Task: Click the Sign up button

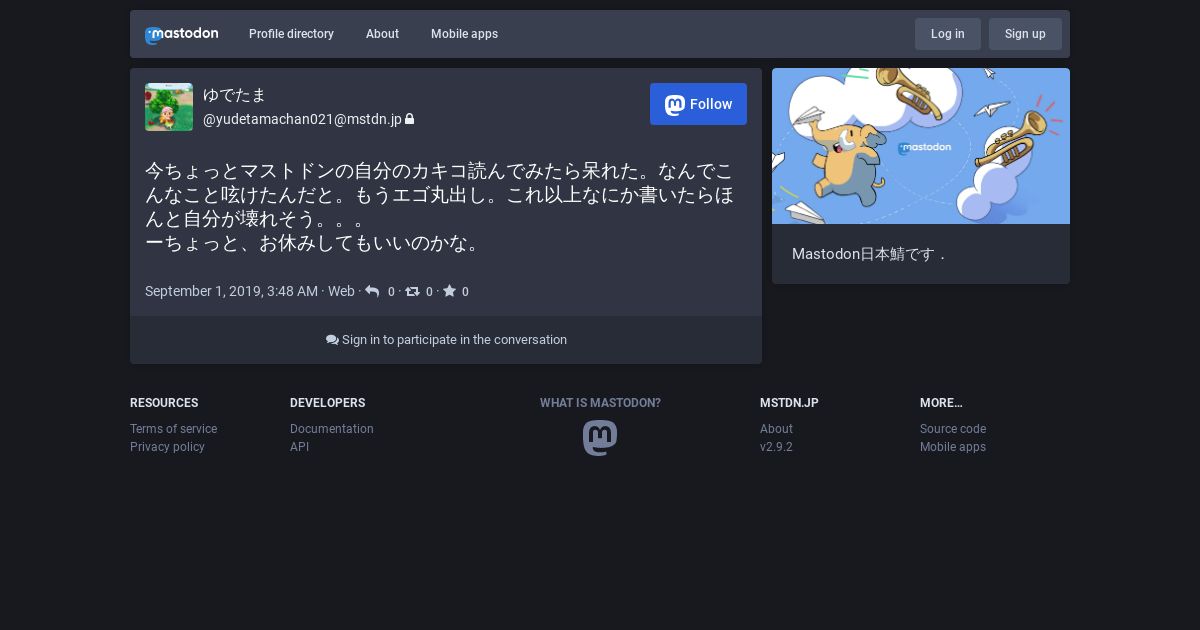Action: [x=1025, y=34]
